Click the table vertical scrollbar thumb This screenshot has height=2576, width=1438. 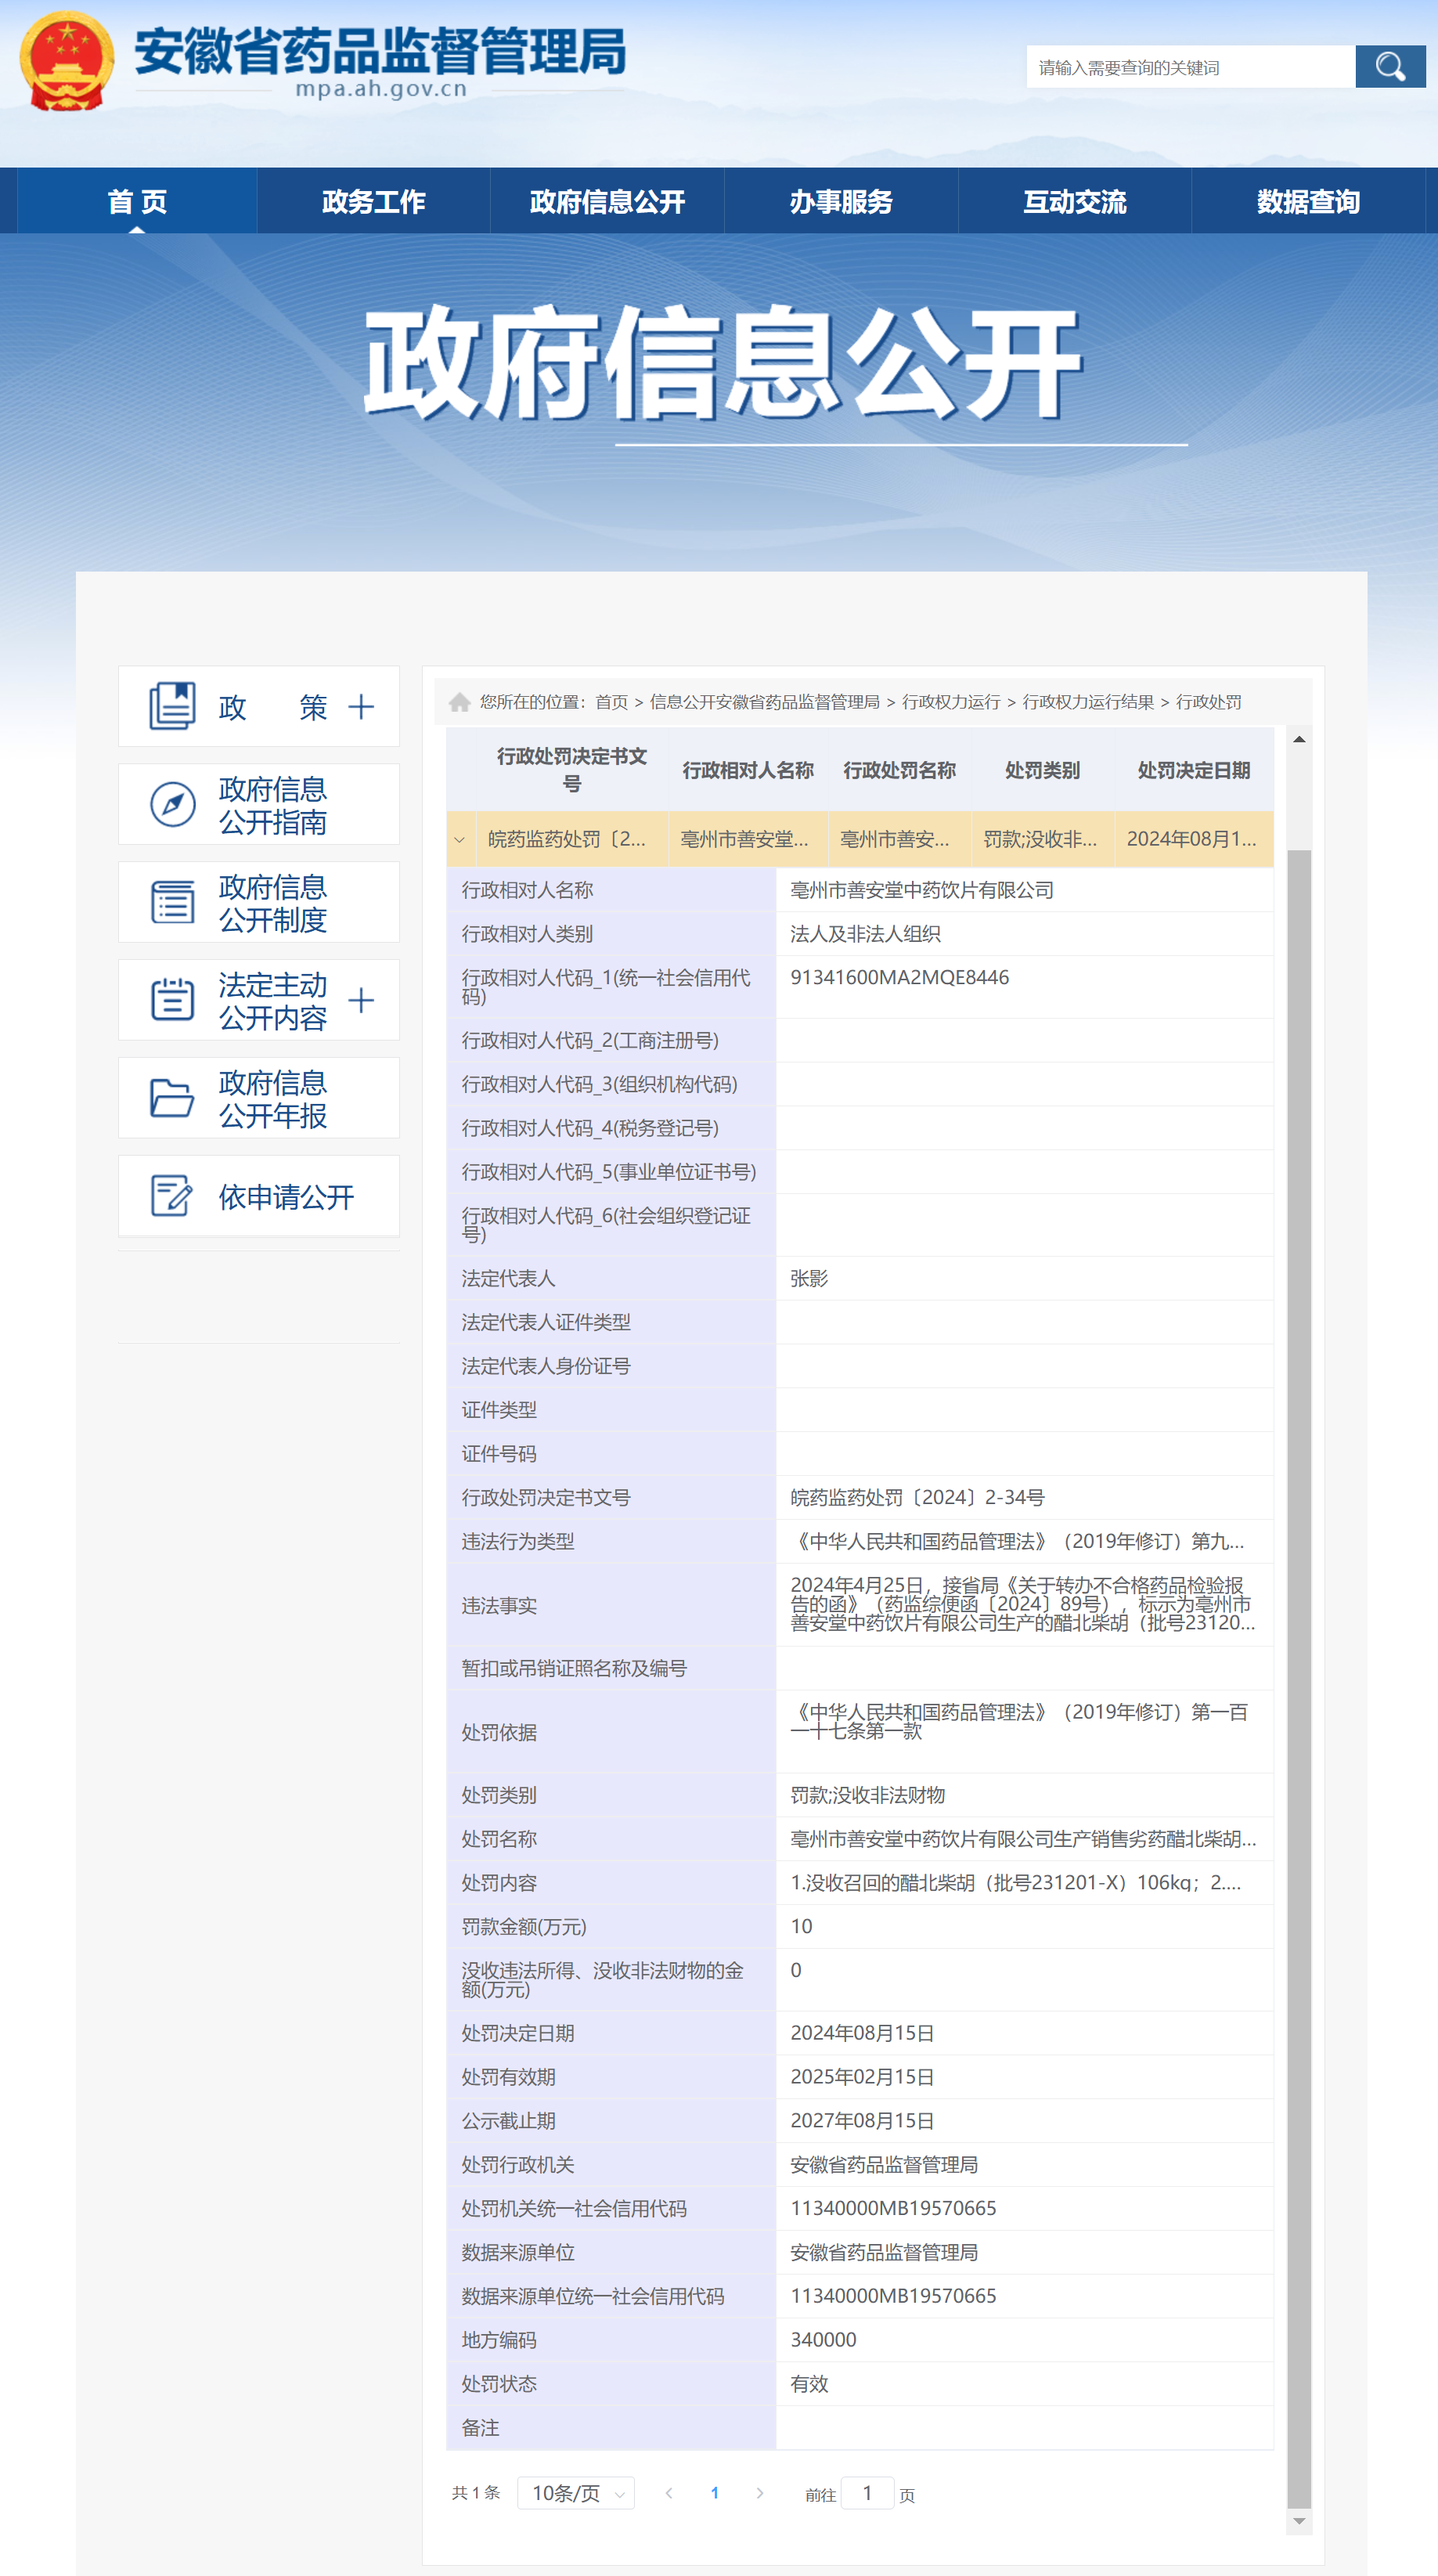point(1299,1680)
